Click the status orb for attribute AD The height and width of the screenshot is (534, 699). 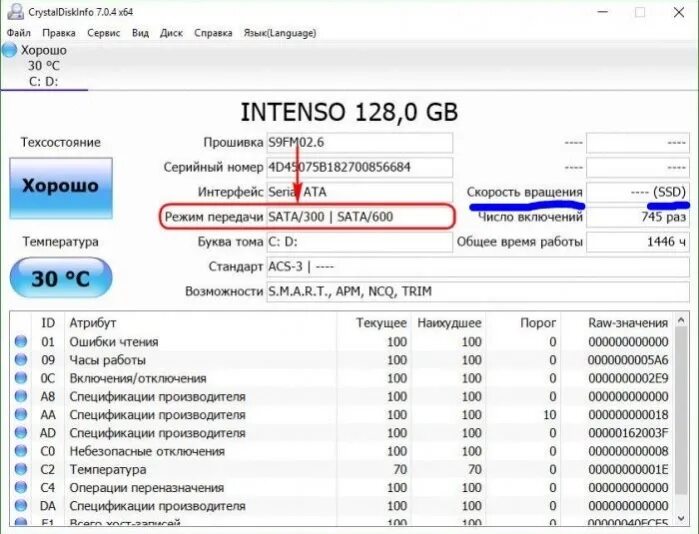click(21, 433)
